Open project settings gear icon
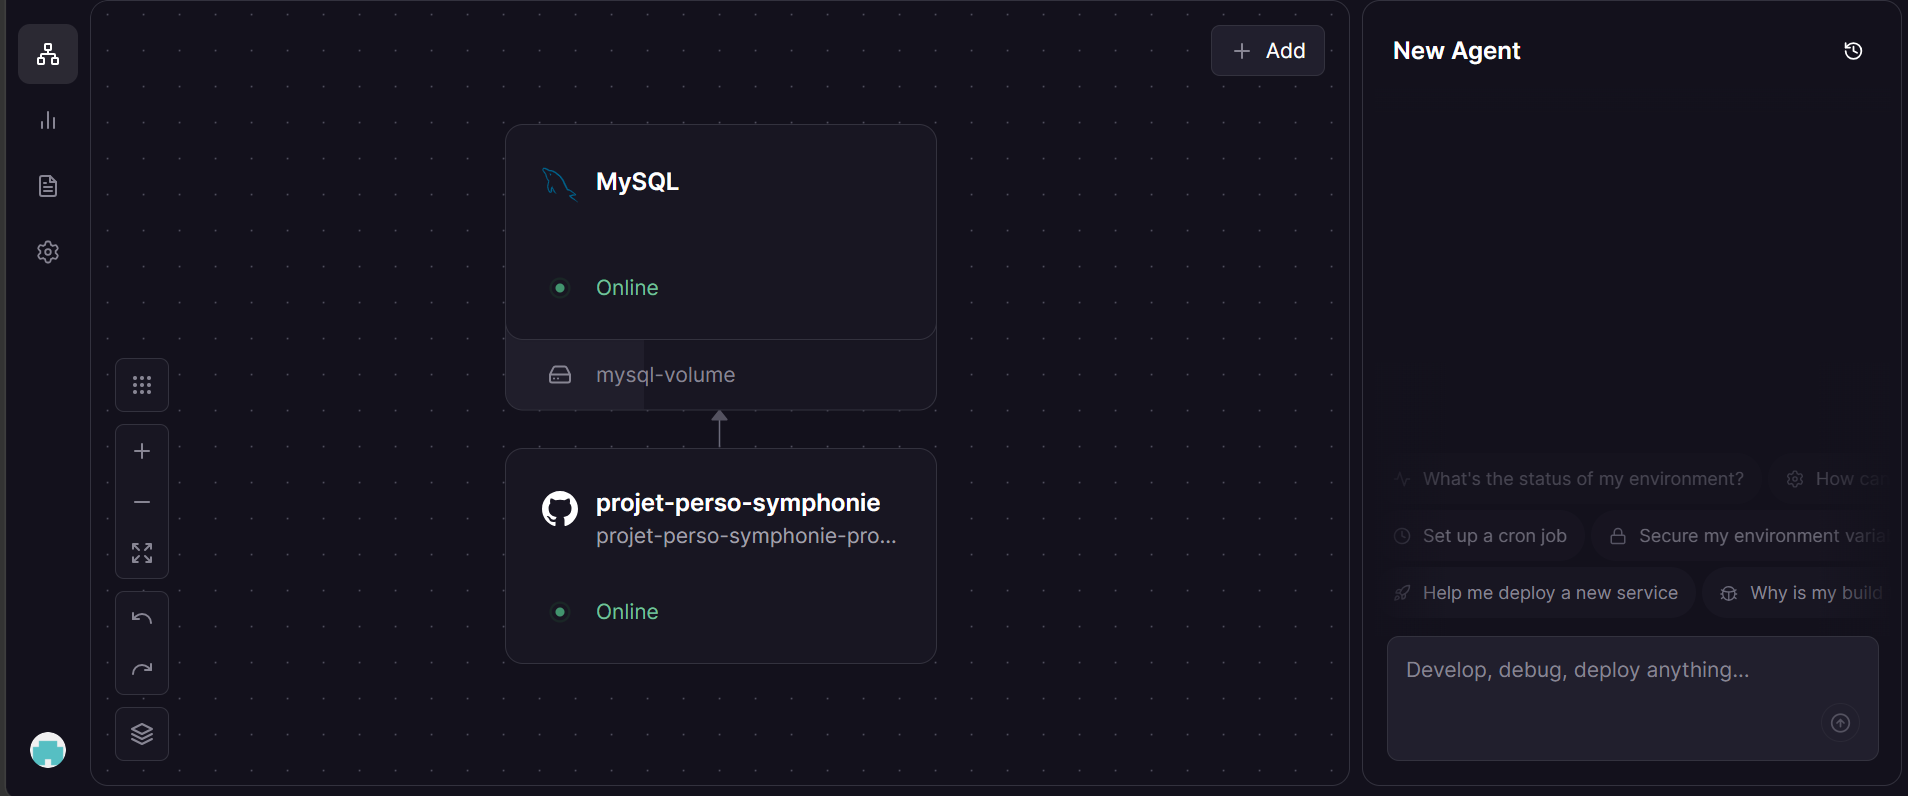 tap(48, 252)
